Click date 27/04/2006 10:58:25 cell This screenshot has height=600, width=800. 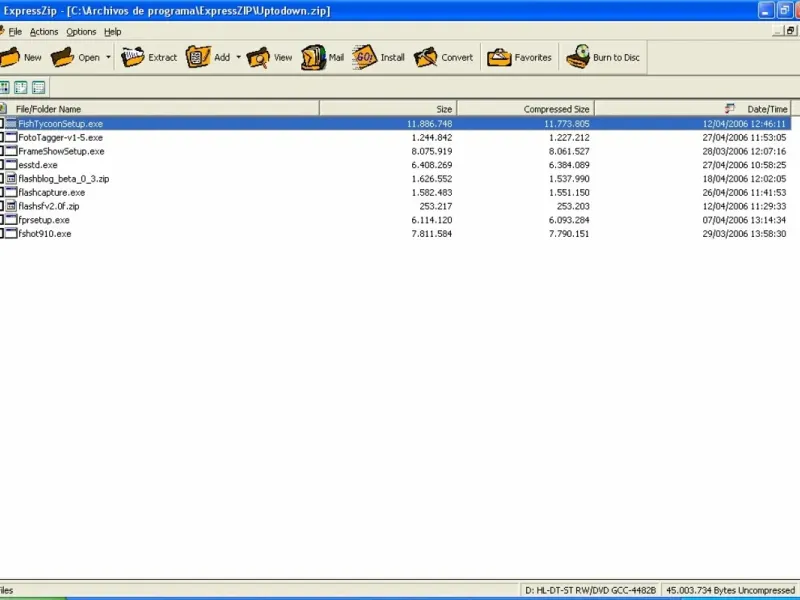click(x=744, y=165)
